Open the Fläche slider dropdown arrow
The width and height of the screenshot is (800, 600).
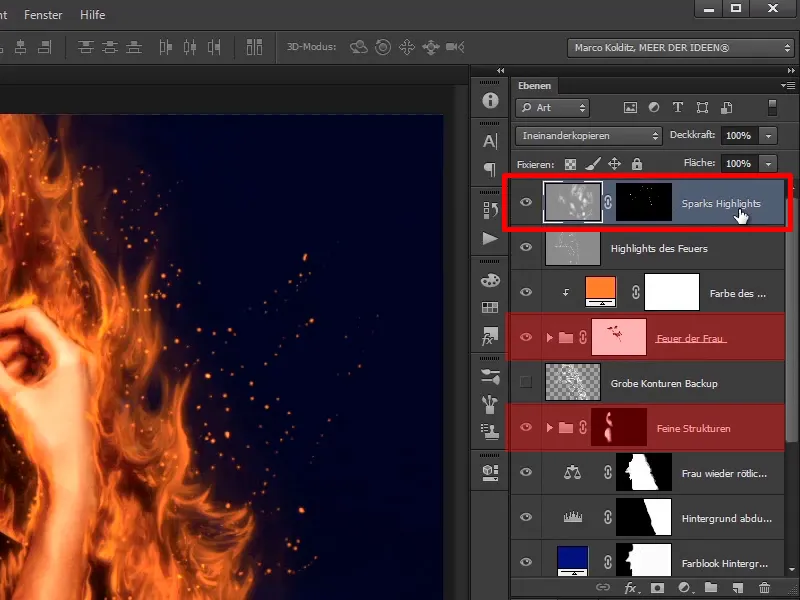click(x=768, y=164)
